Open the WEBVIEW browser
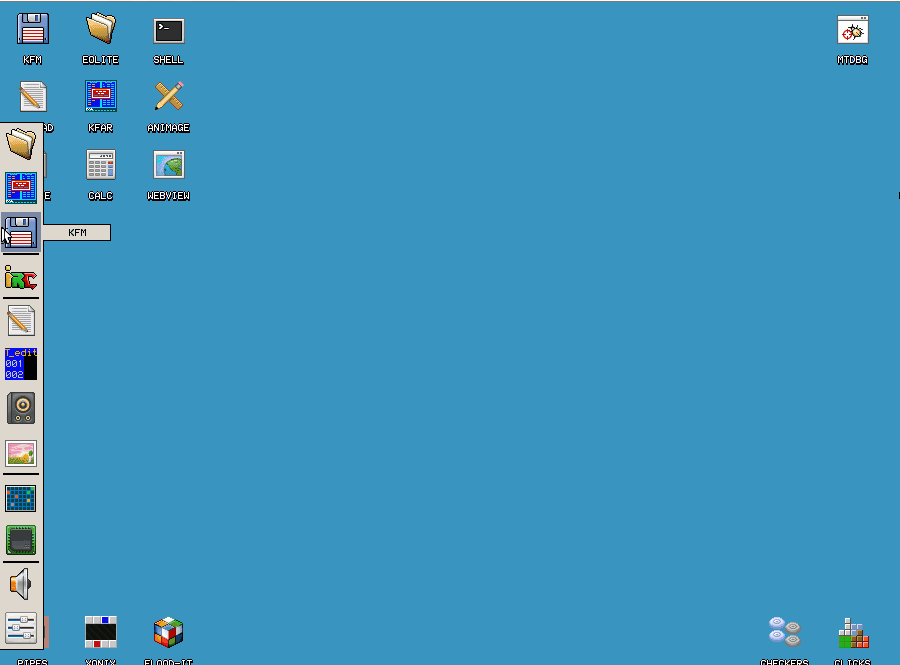Image resolution: width=900 pixels, height=665 pixels. (x=168, y=165)
